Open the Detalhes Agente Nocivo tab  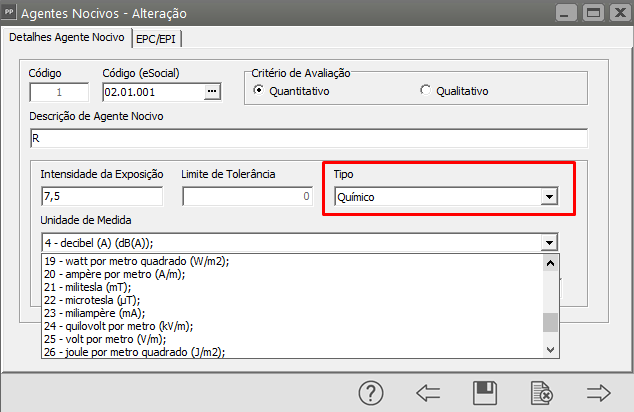point(67,38)
